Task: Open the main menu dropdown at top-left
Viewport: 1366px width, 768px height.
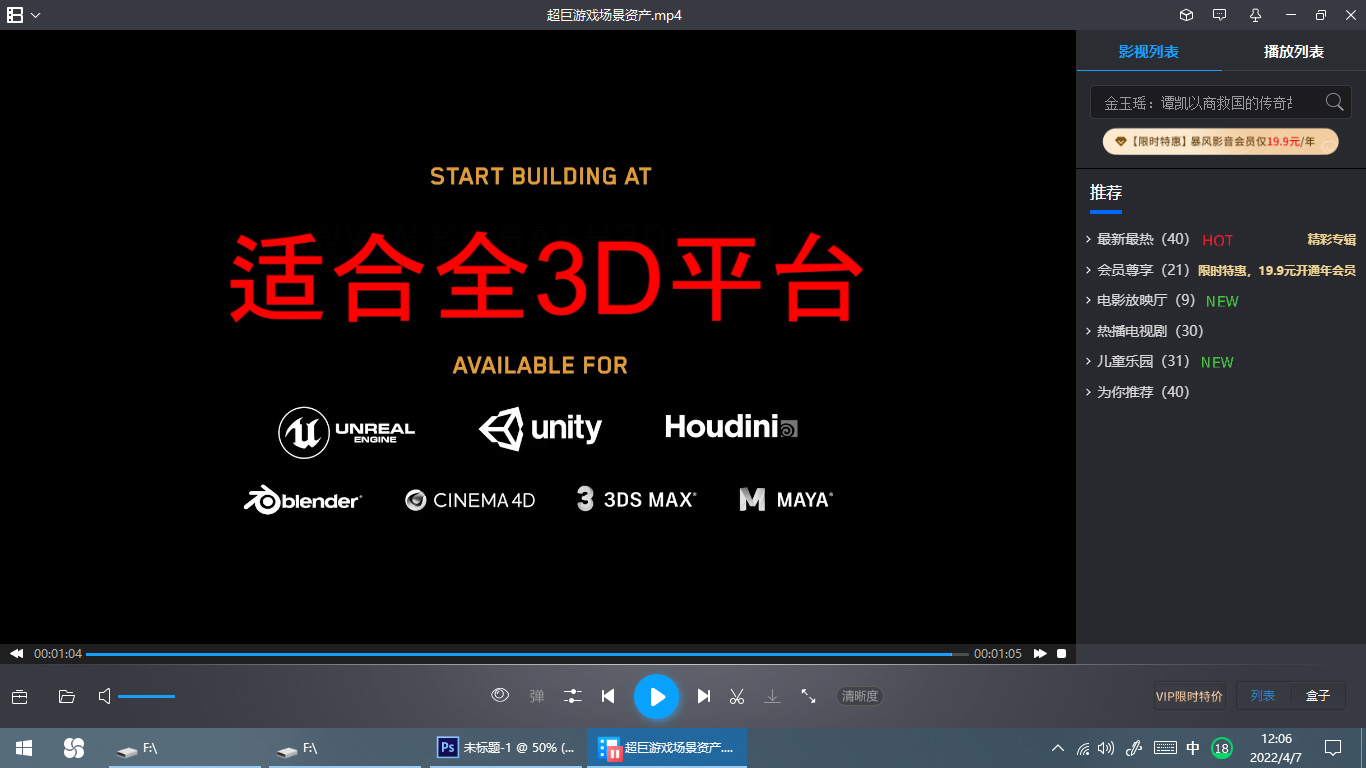Action: [24, 15]
